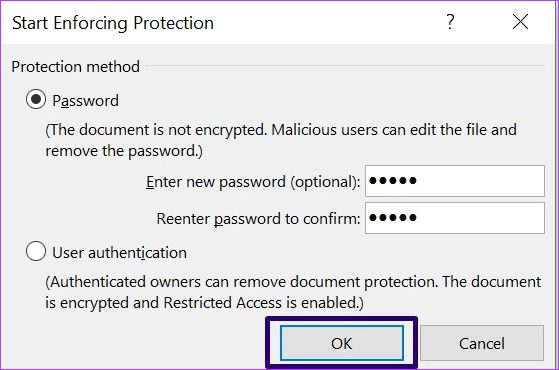Click the Reenter password to confirm box
The image size is (559, 370).
point(455,218)
